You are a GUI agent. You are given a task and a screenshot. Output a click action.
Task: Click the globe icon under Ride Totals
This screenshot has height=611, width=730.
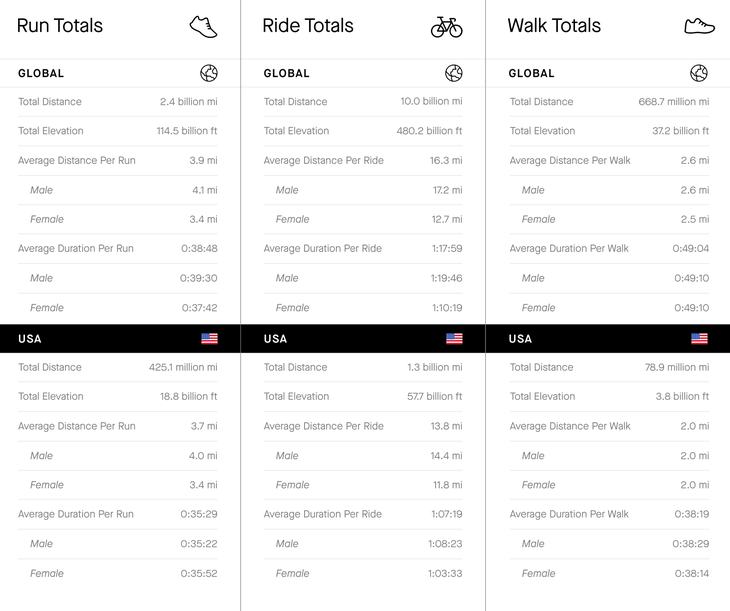[x=454, y=73]
